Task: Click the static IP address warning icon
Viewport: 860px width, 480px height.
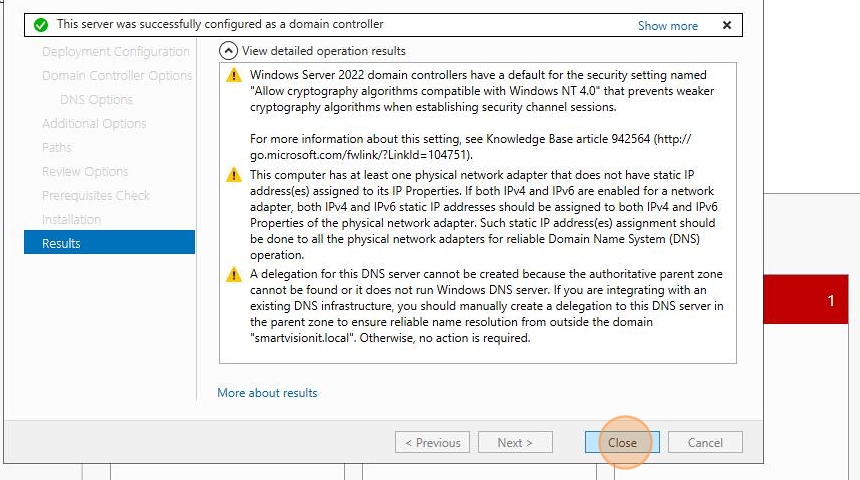Action: click(234, 175)
